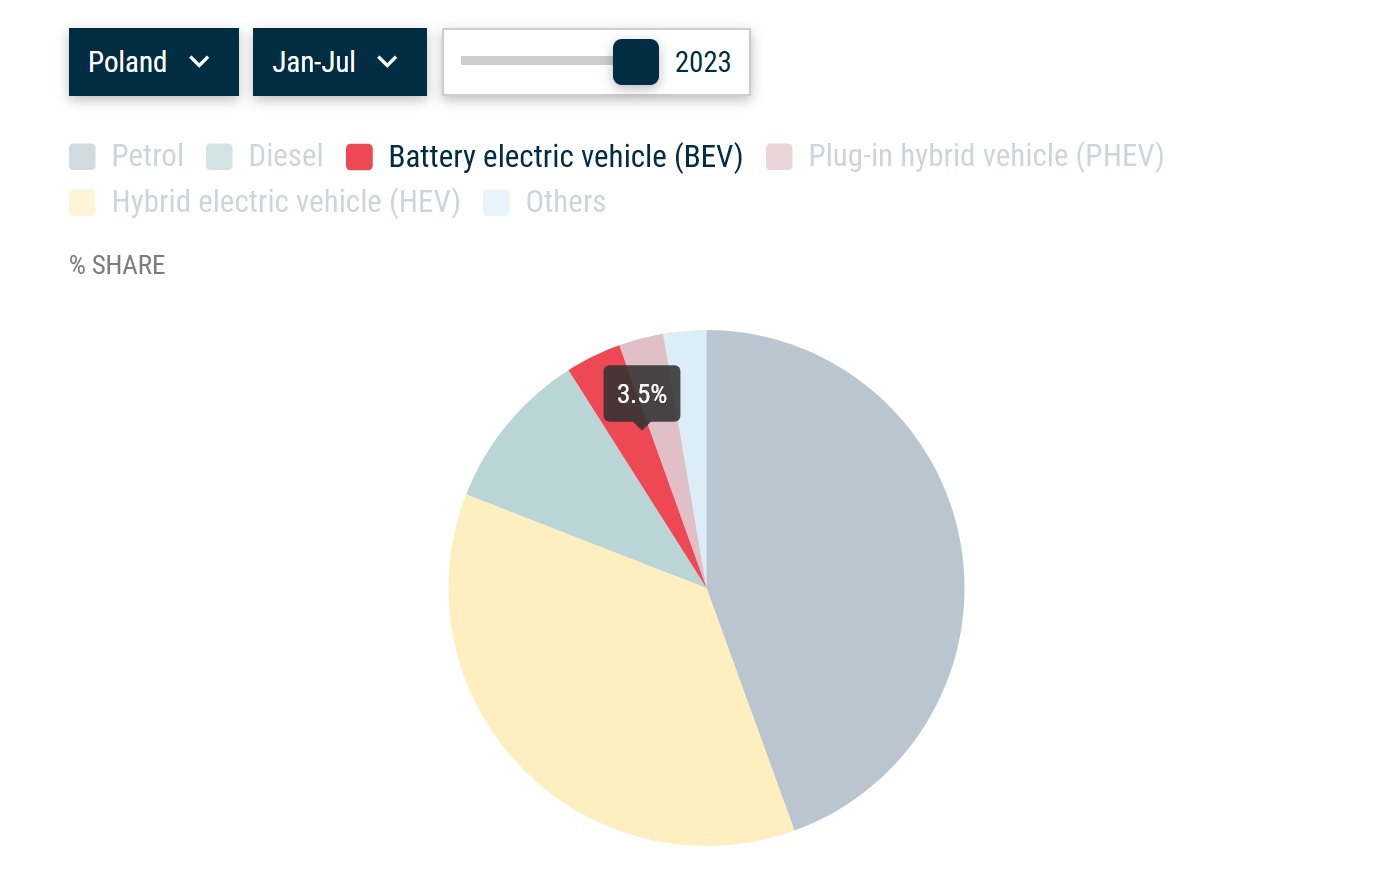Click the Plug-in hybrid vehicle (PHEV) label
1380x871 pixels.
pyautogui.click(x=986, y=157)
